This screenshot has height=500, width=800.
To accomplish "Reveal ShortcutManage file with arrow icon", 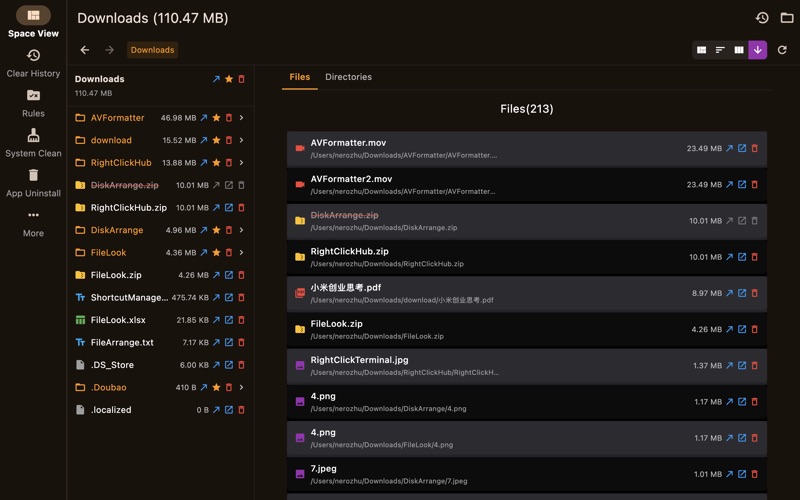I will point(216,297).
